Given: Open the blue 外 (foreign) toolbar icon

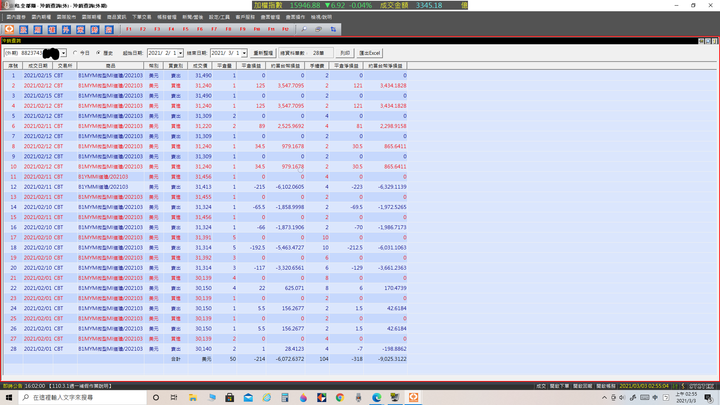Looking at the screenshot, I should point(66,29).
